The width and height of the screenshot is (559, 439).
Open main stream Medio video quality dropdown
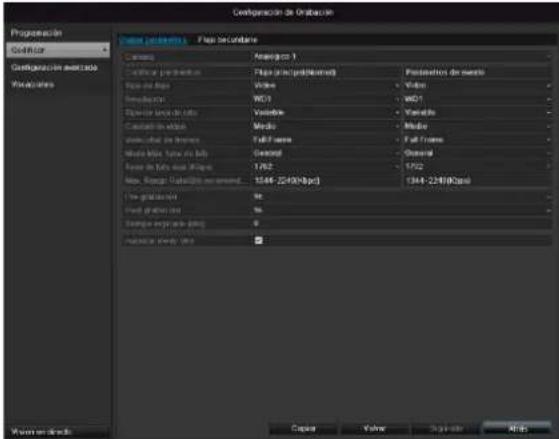pos(326,126)
